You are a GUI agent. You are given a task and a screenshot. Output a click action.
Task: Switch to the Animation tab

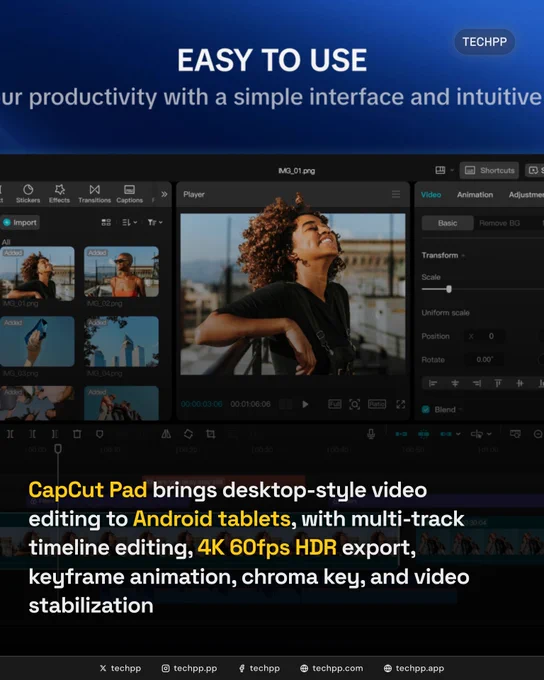pos(475,195)
